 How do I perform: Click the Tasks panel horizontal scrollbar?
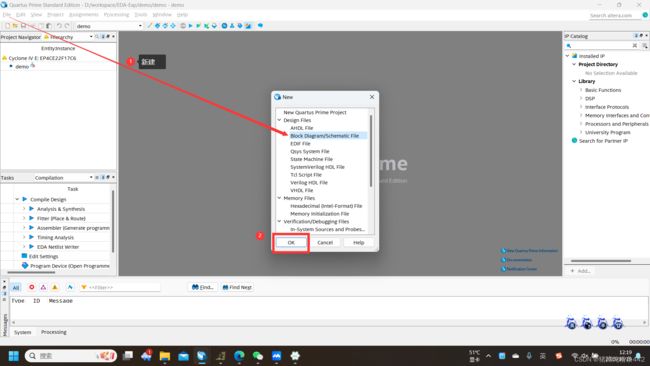(32, 272)
